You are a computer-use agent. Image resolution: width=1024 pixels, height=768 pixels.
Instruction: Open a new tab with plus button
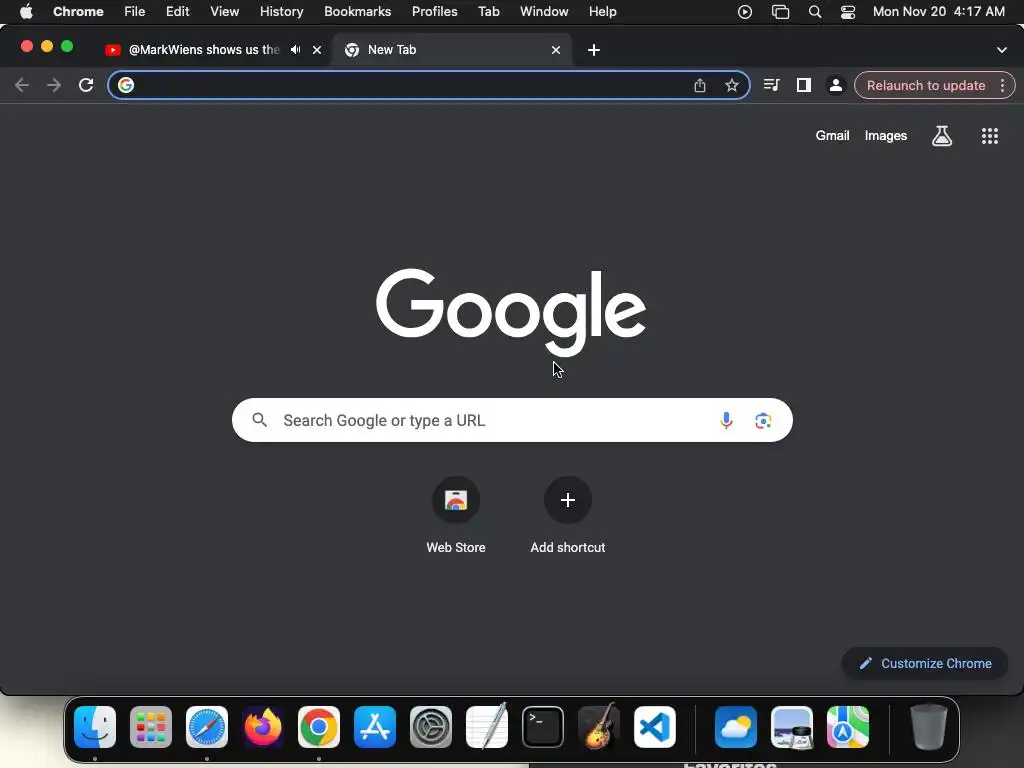coord(594,50)
